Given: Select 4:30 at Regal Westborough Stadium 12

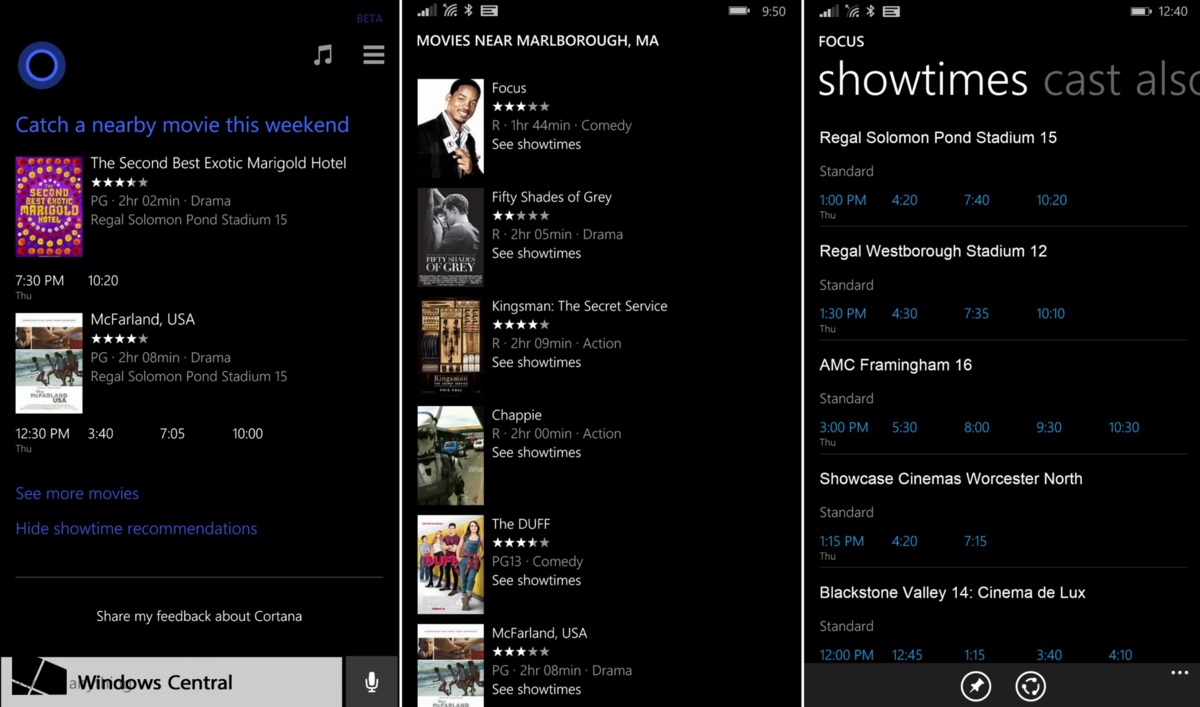Looking at the screenshot, I should (x=904, y=313).
